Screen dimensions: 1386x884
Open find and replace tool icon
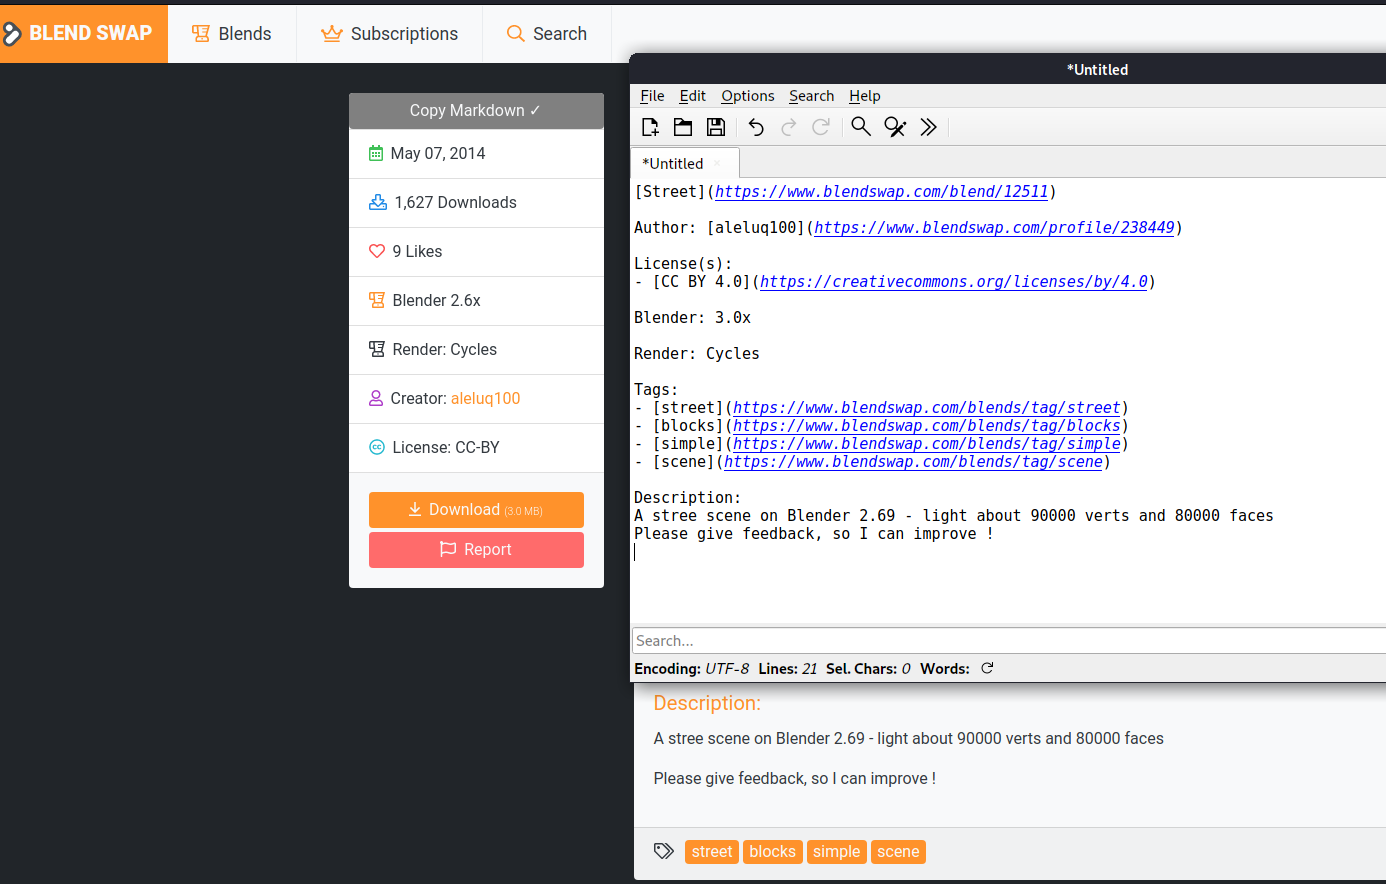[895, 127]
